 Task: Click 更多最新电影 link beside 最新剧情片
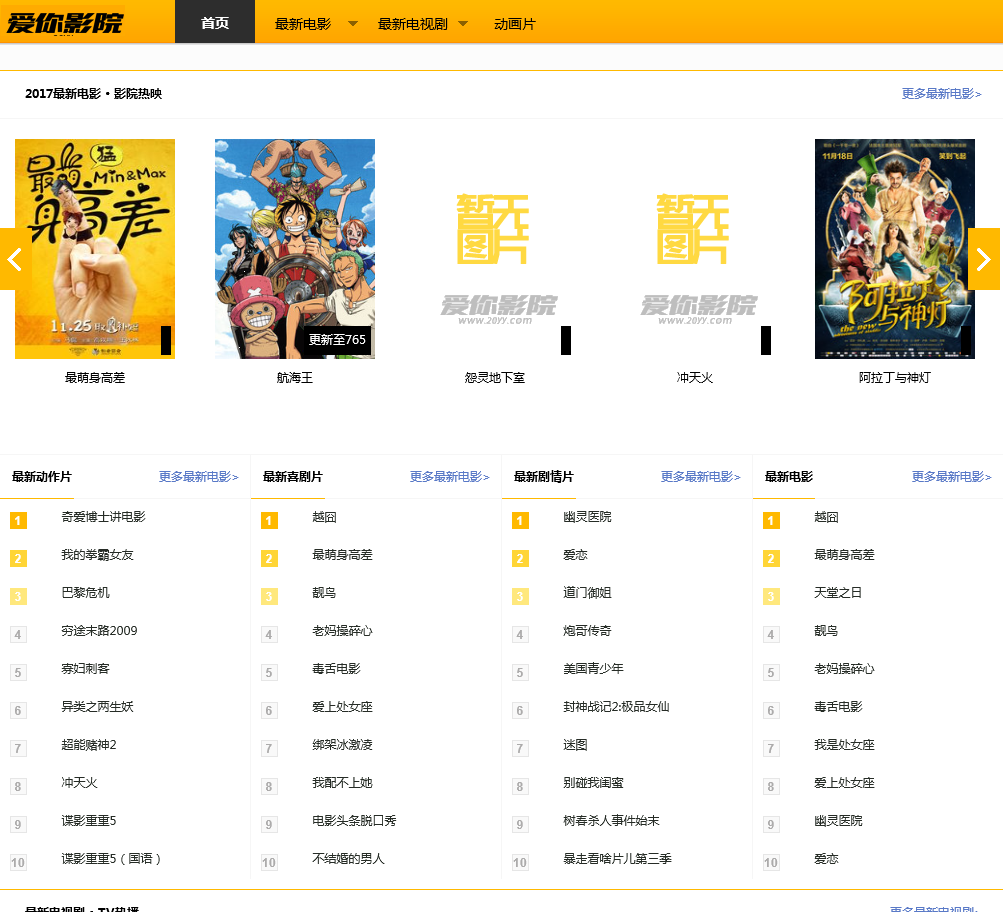(700, 476)
